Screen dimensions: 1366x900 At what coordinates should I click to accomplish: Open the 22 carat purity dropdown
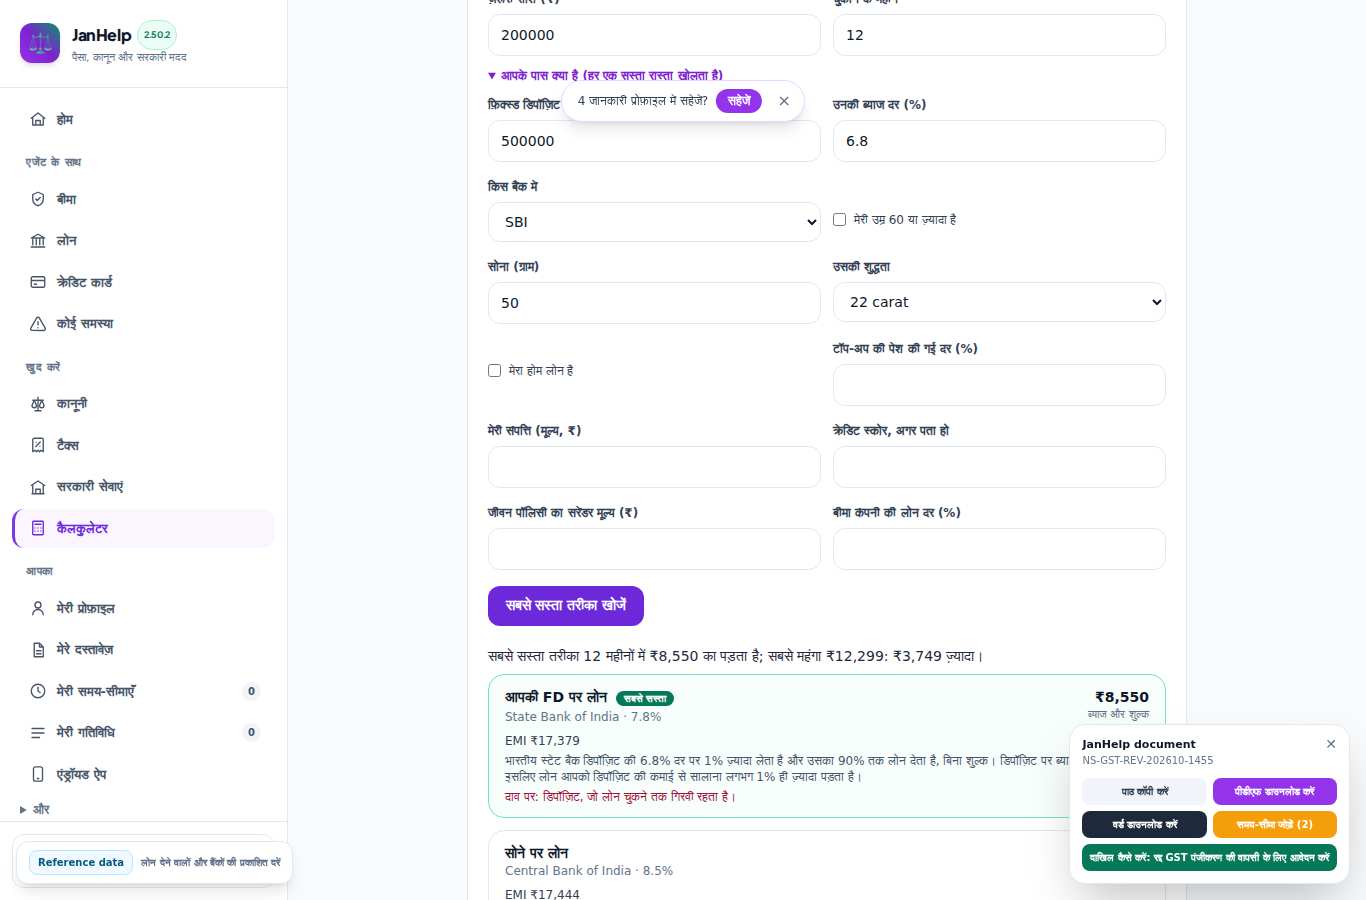pos(999,302)
